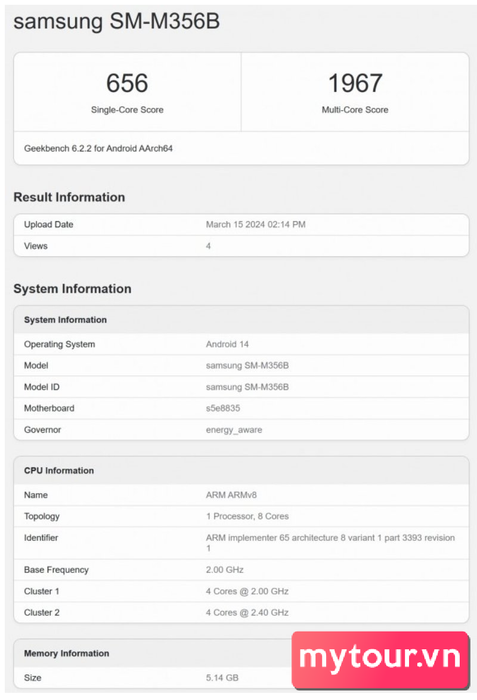The width and height of the screenshot is (477, 700).
Task: Select the CPU Name ARM ARMv8
Action: (x=231, y=495)
